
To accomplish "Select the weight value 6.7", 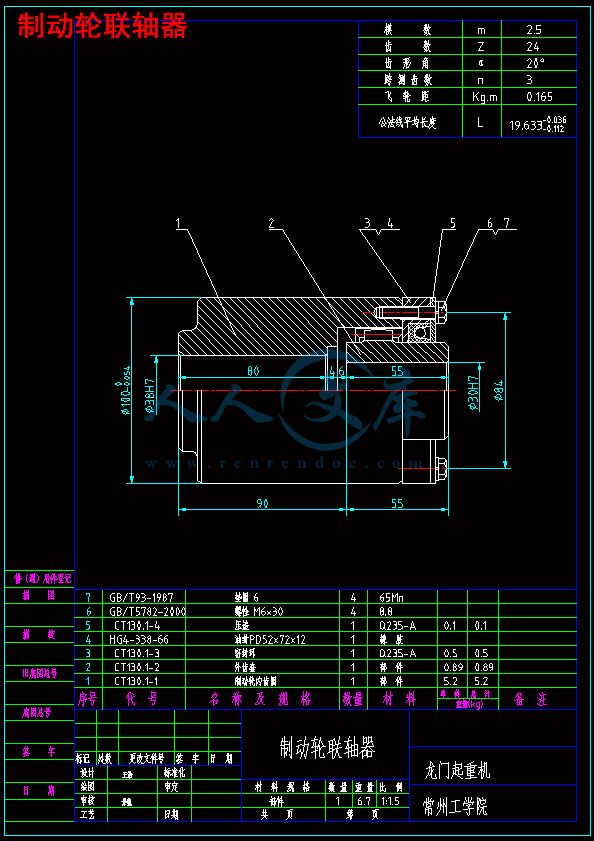I will (x=364, y=801).
